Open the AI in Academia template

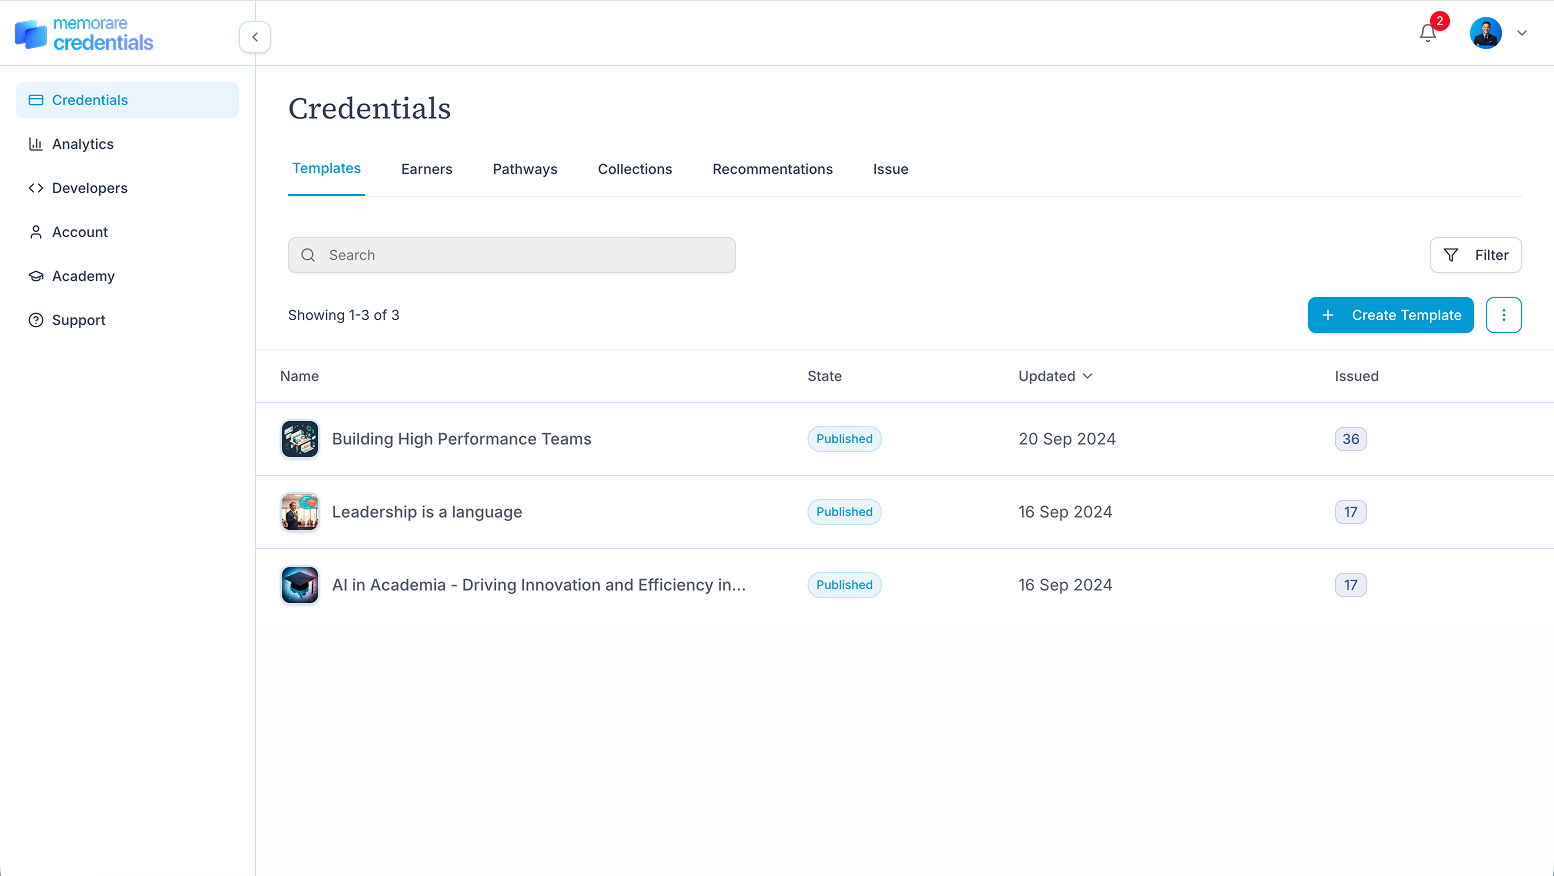(x=539, y=585)
